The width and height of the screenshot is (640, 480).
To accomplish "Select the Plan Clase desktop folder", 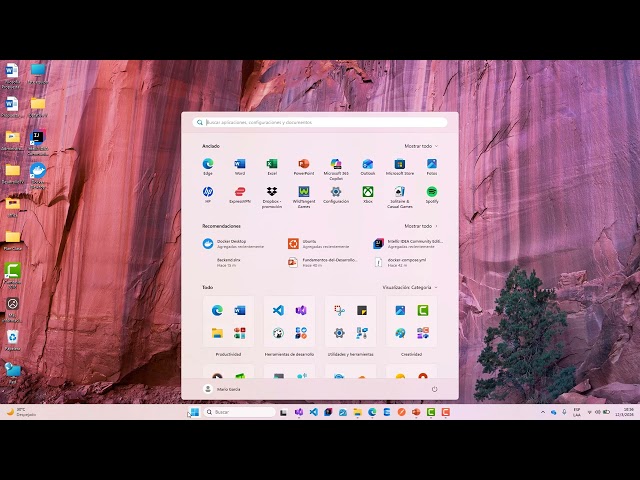I will 13,241.
